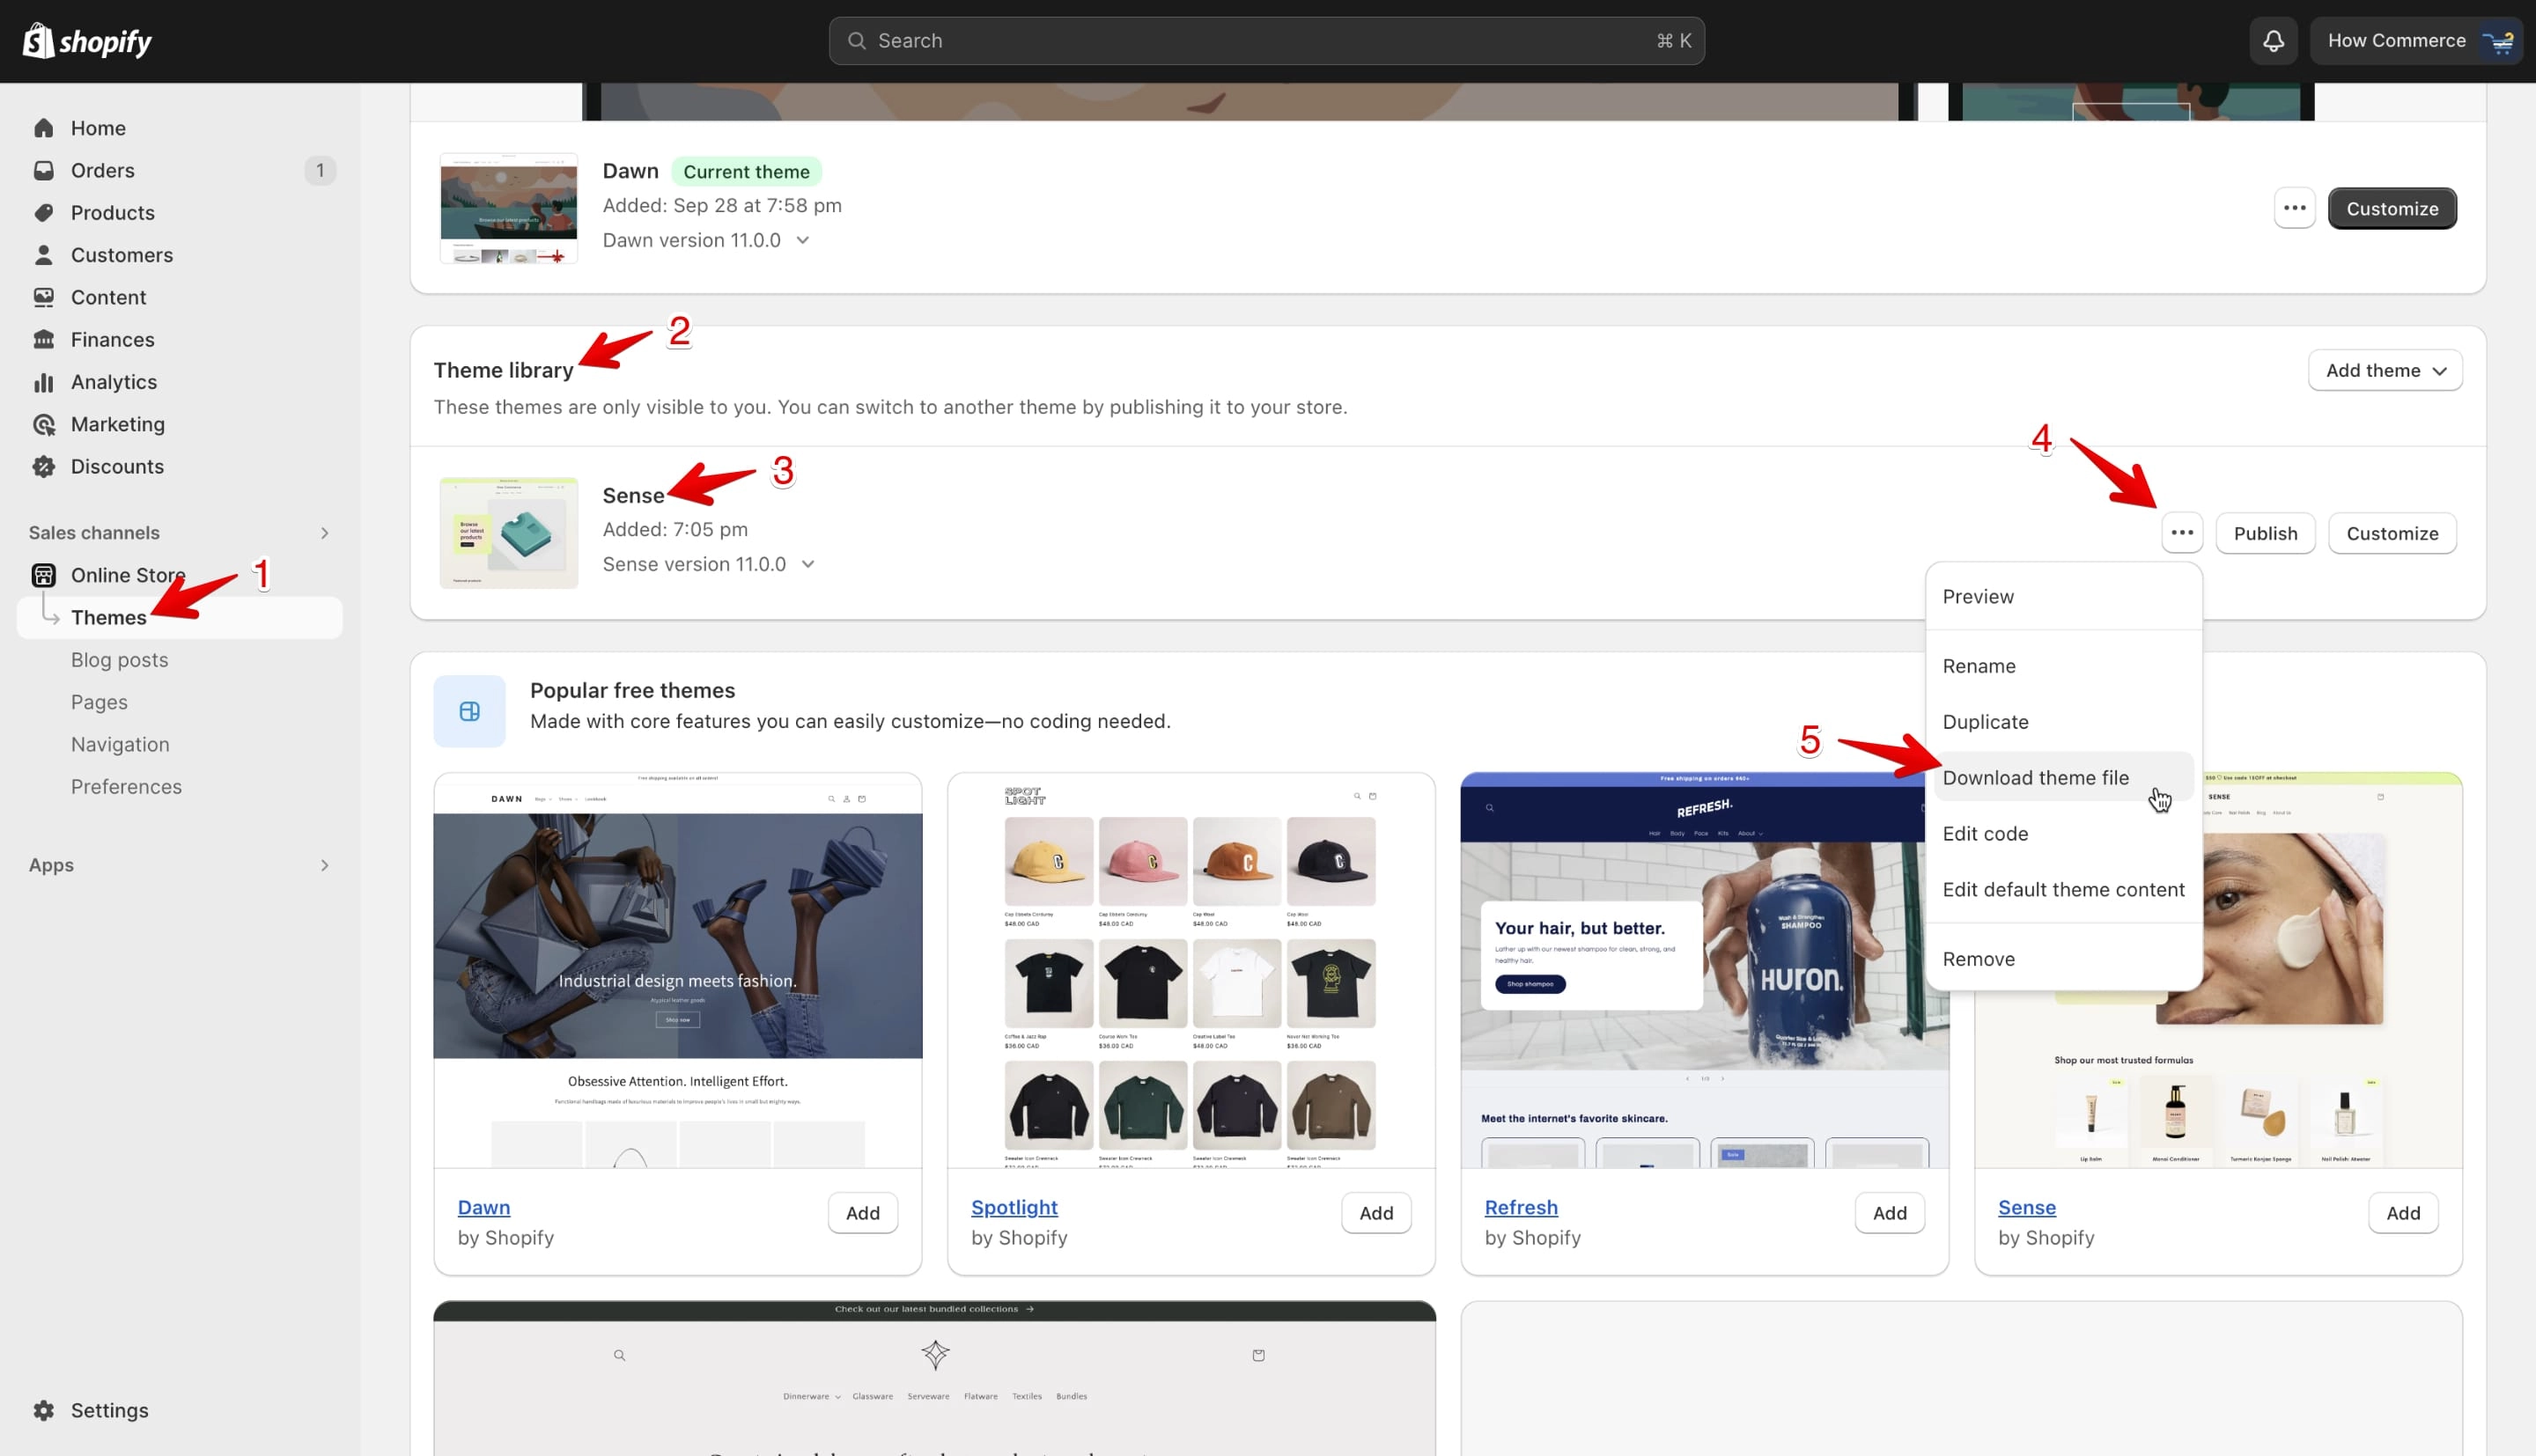Click the Dawn current theme thumbnail
This screenshot has width=2536, height=1456.
[x=508, y=208]
